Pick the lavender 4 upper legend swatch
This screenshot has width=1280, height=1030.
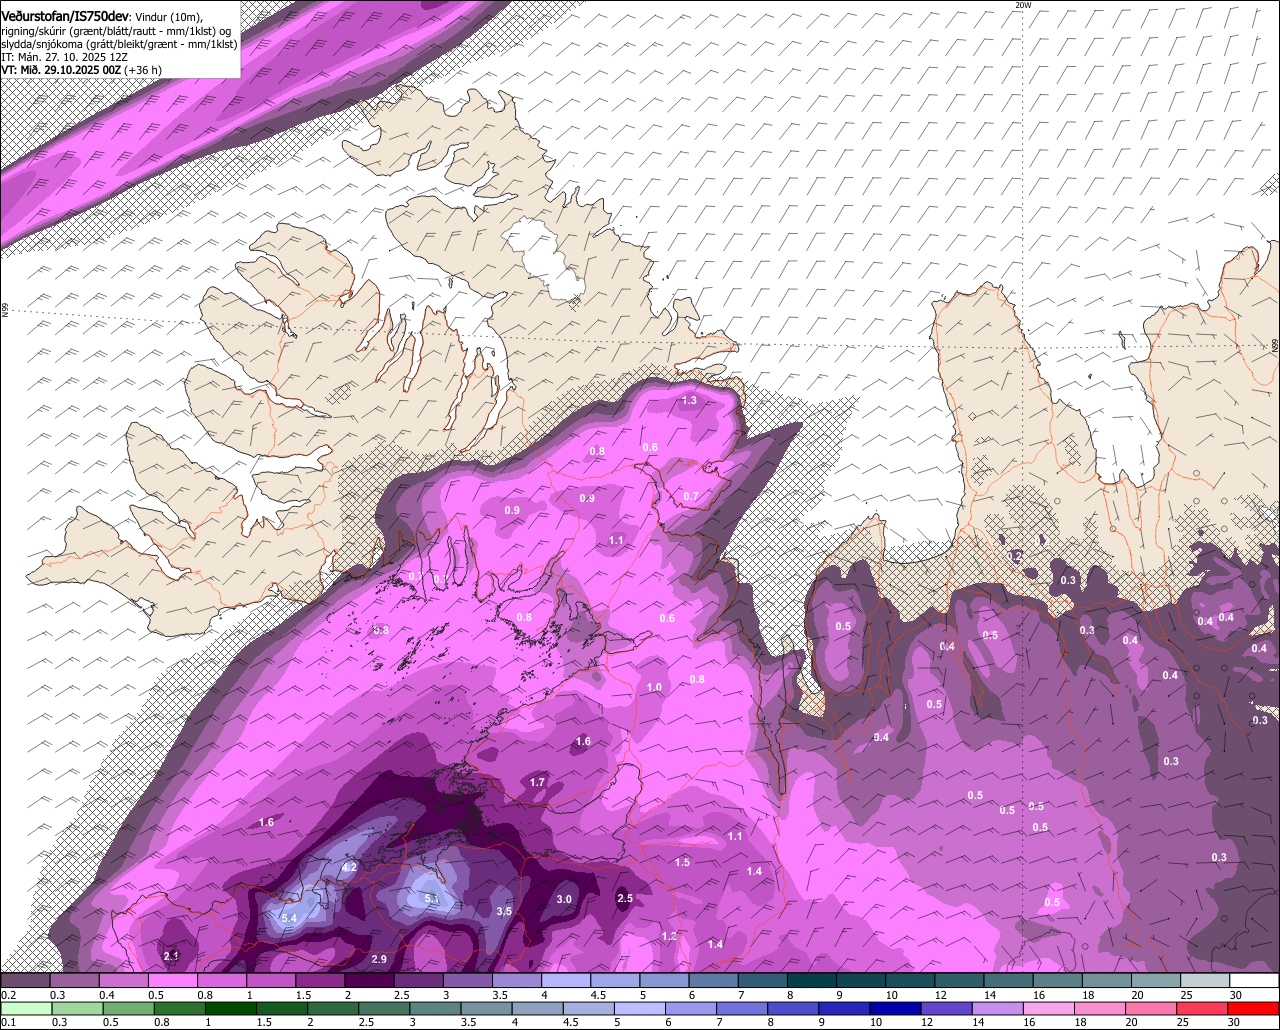coord(566,981)
